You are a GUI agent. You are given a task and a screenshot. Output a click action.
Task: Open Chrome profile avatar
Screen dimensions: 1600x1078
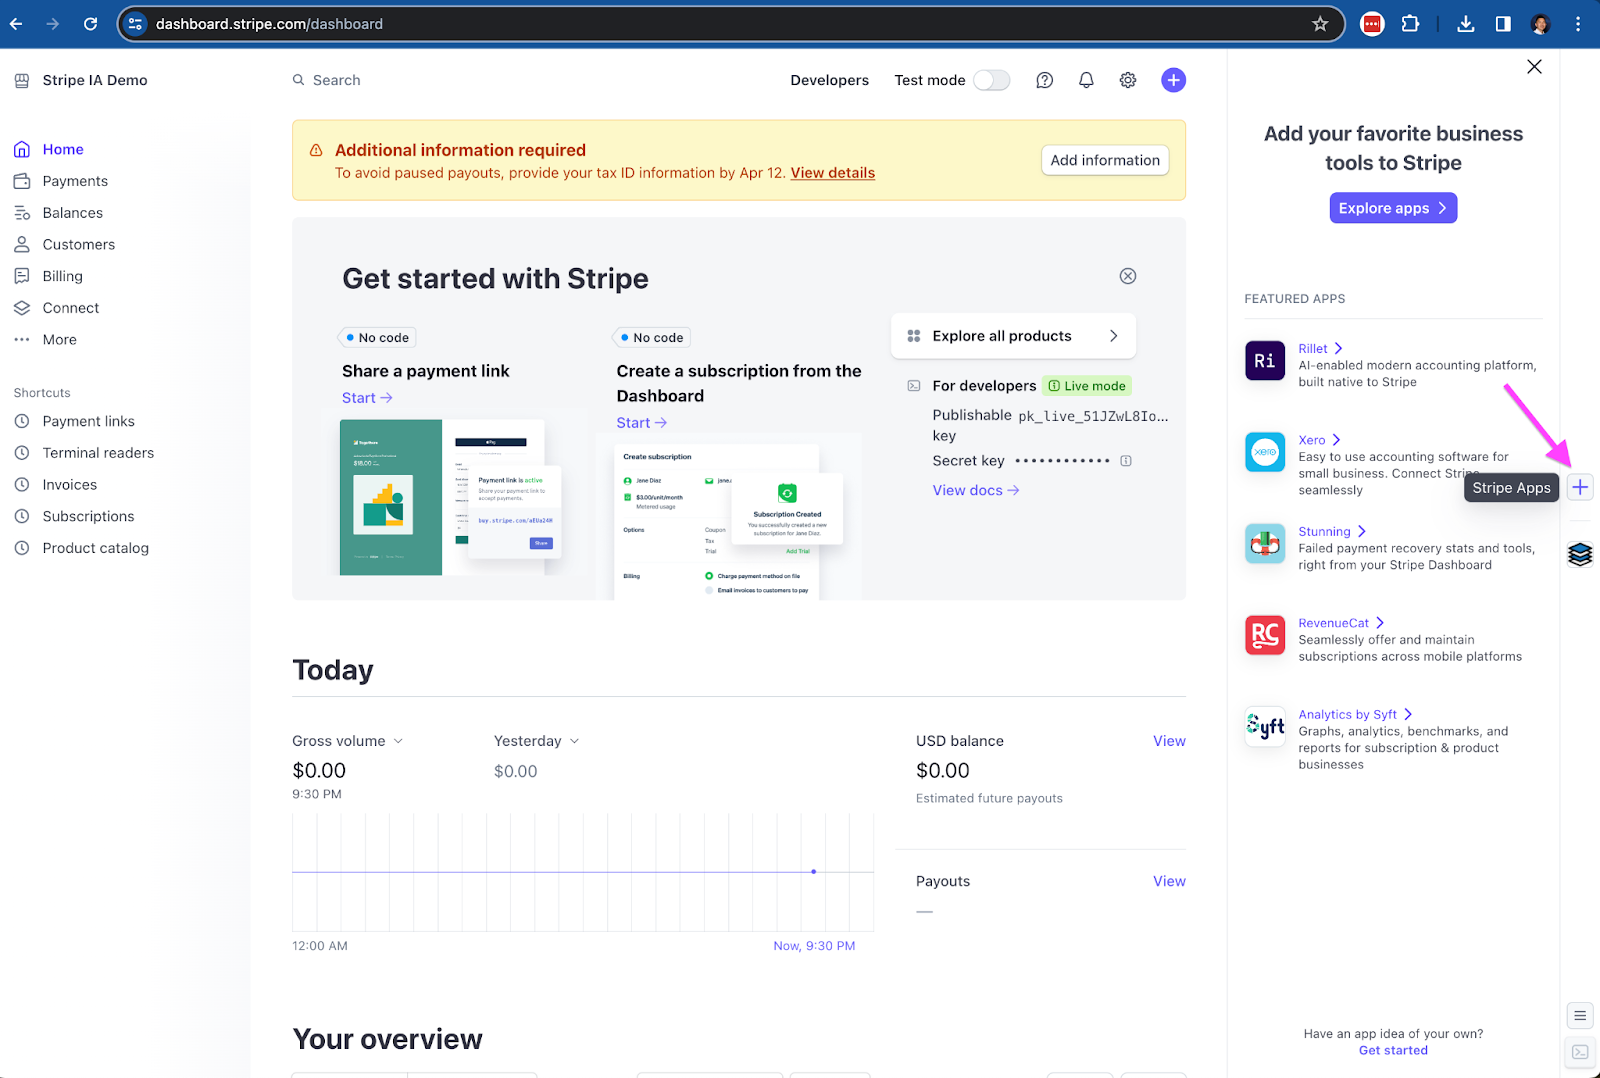pyautogui.click(x=1541, y=24)
